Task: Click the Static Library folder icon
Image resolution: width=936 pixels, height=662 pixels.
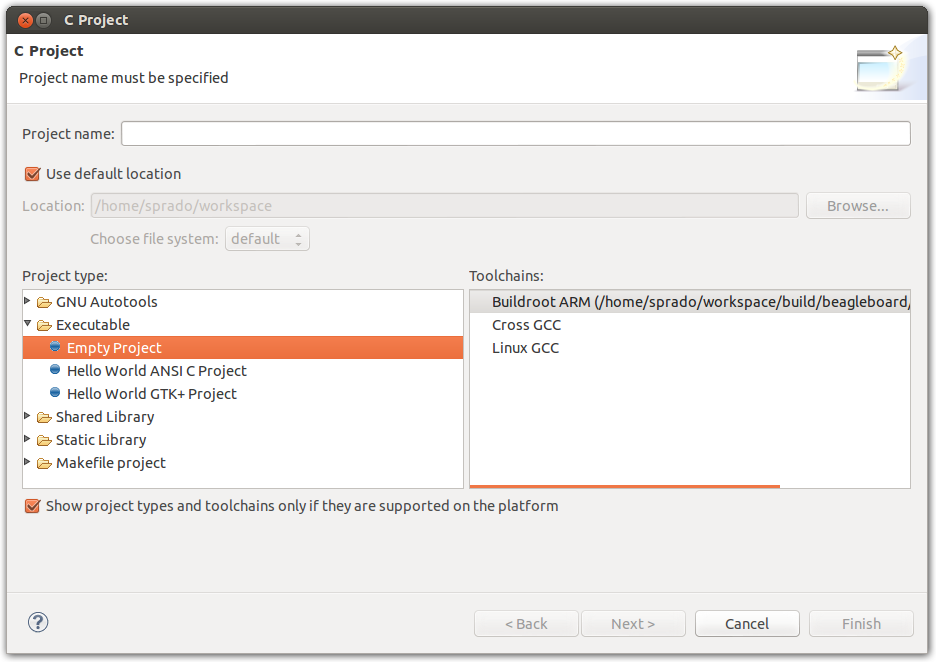Action: tap(44, 441)
